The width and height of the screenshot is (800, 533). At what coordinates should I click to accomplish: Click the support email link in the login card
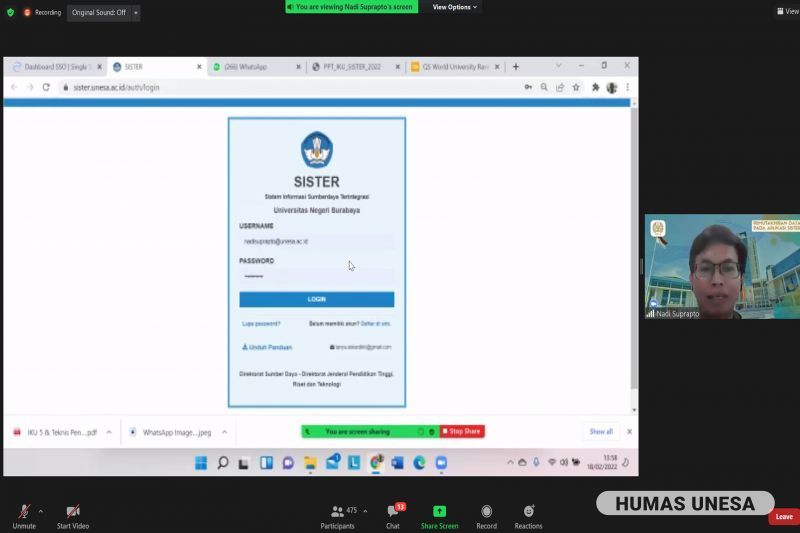pos(361,347)
